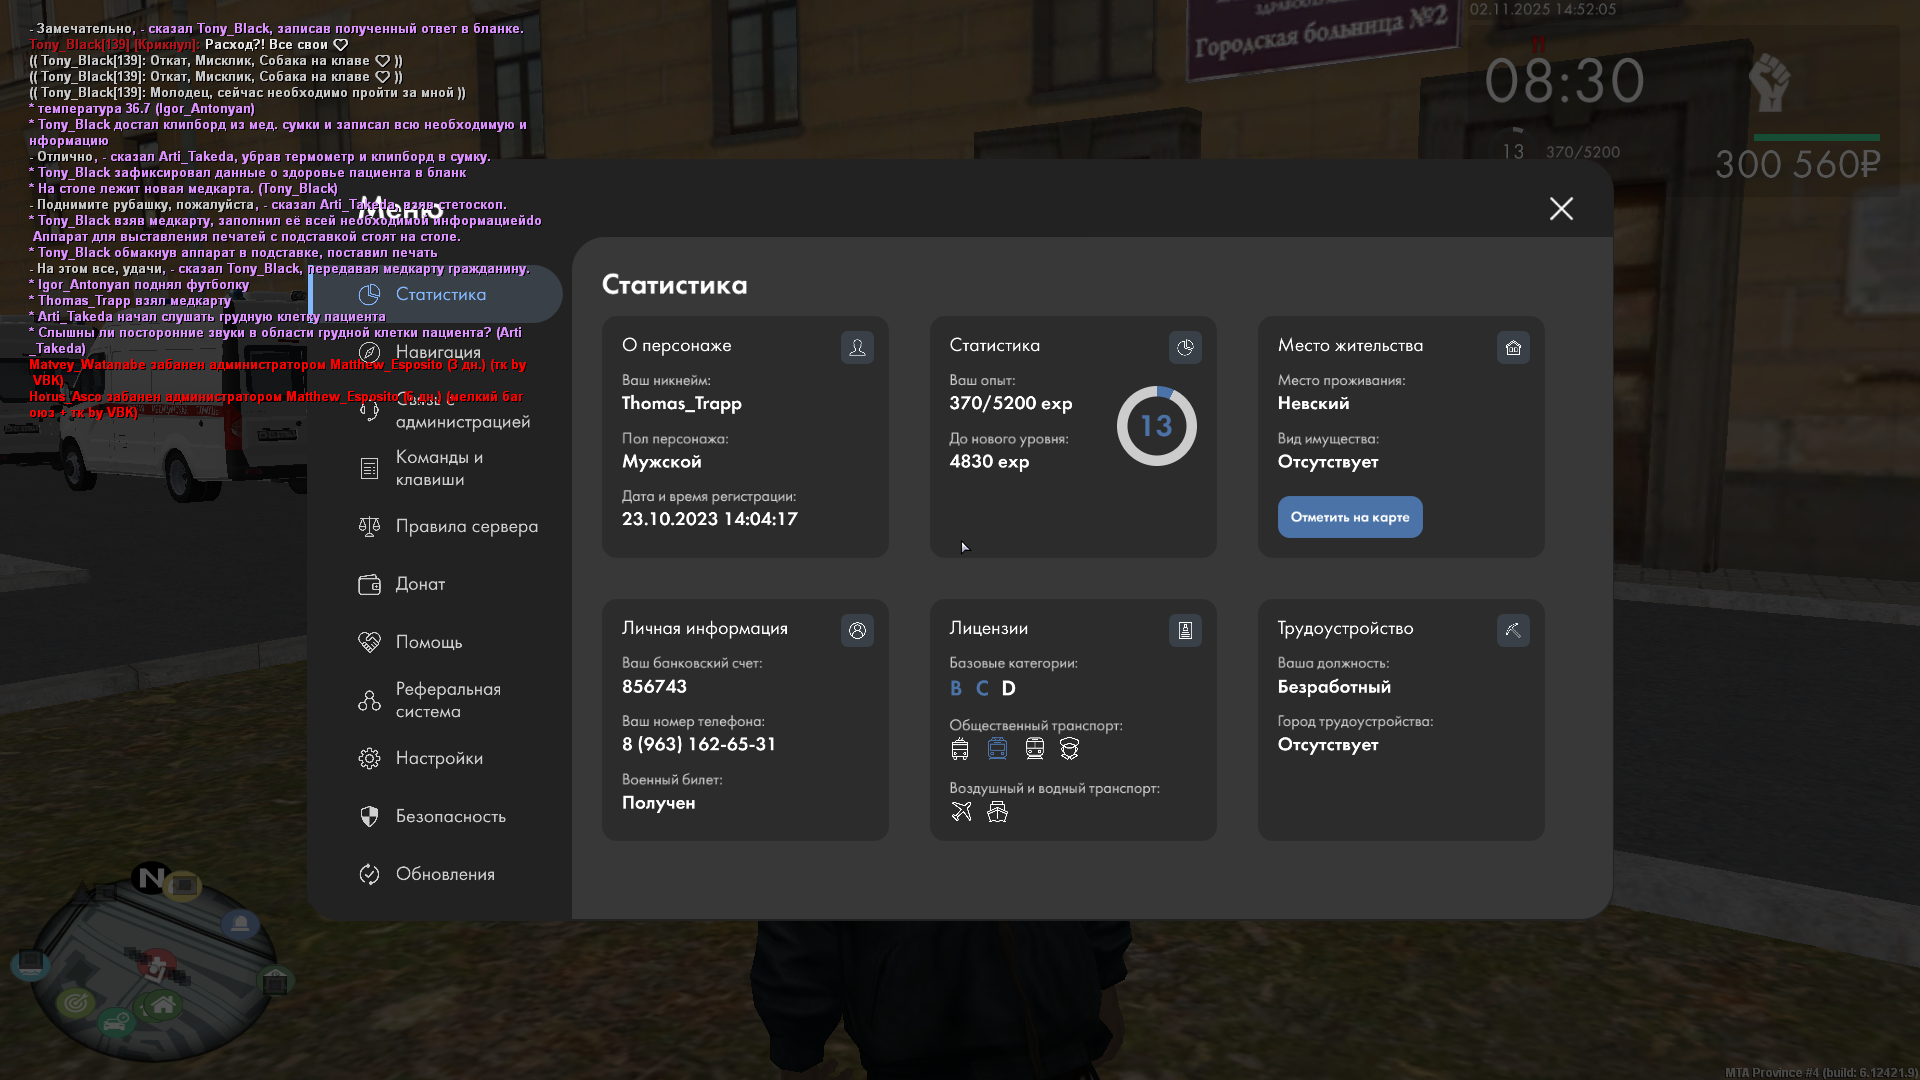The width and height of the screenshot is (1920, 1080).
Task: Open the Навигация menu section
Action: (438, 352)
